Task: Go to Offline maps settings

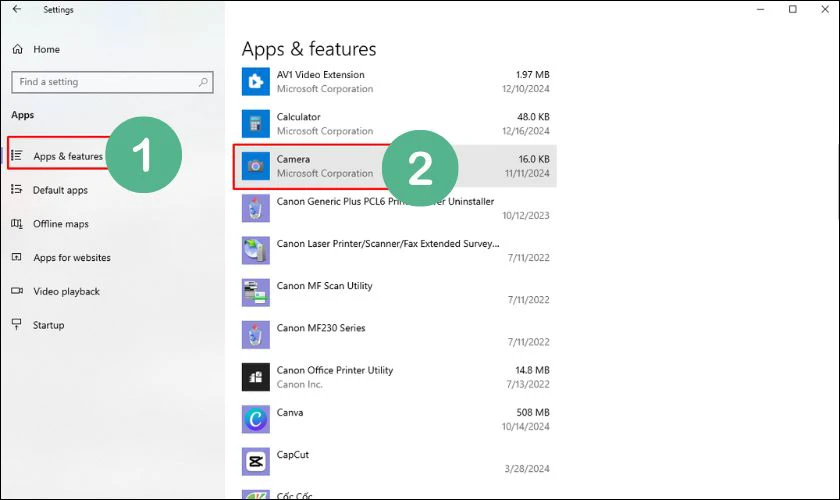Action: (x=61, y=223)
